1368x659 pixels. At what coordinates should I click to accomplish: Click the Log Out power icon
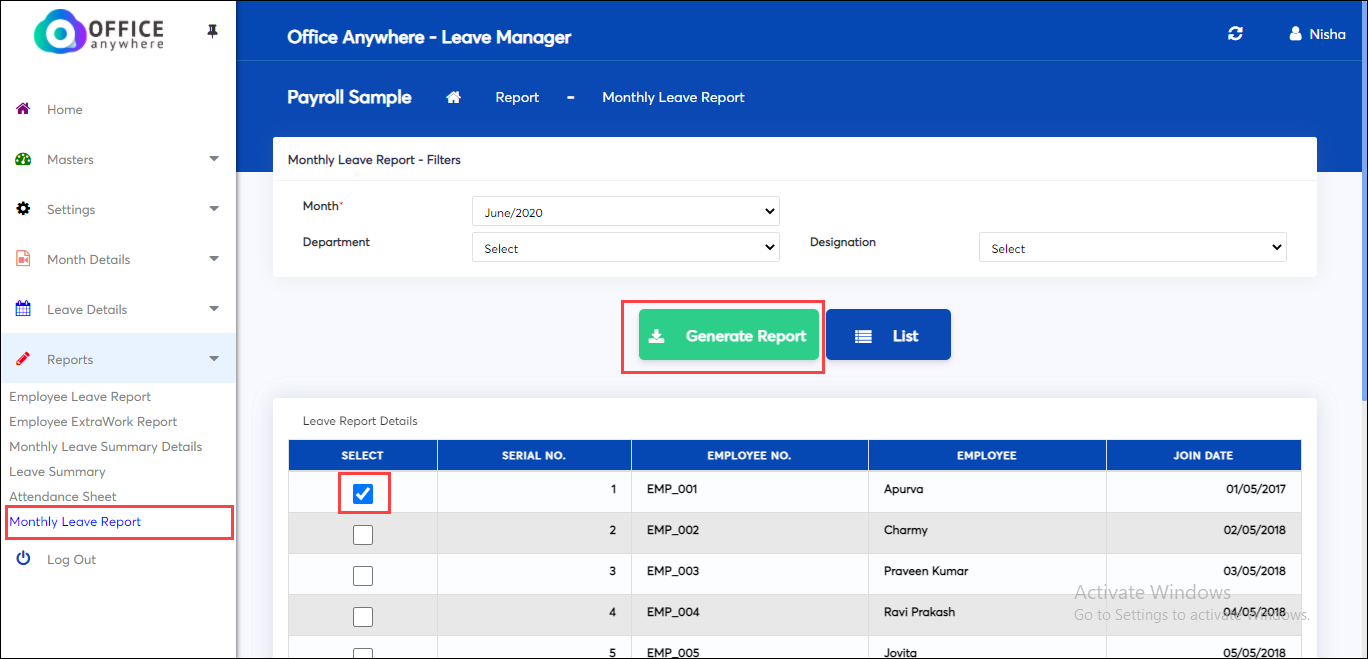pos(23,559)
